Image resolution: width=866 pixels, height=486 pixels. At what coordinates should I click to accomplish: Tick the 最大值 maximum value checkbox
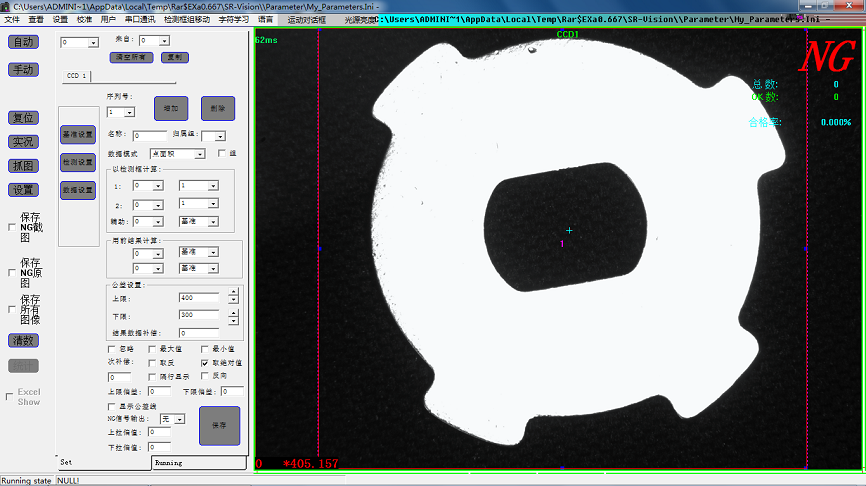[x=152, y=349]
